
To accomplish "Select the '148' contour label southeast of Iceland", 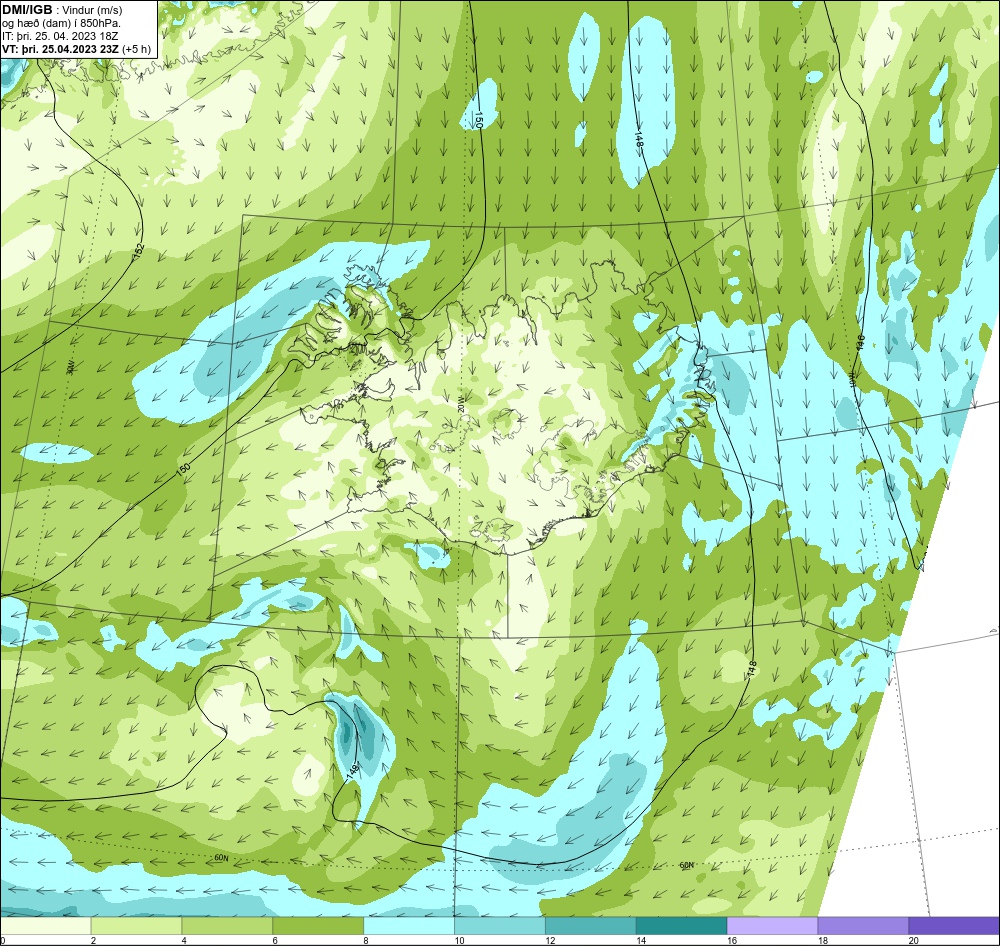I will tap(752, 669).
